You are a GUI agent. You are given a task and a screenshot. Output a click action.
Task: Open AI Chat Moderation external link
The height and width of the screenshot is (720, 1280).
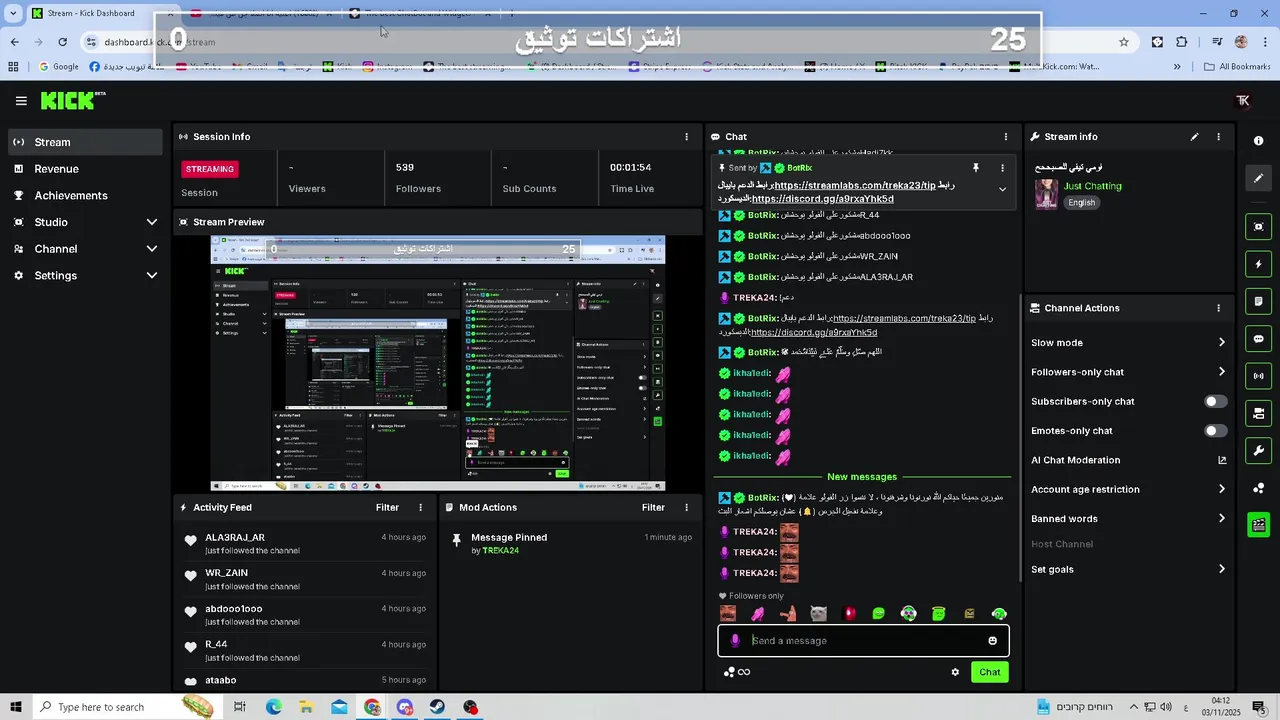coord(1222,460)
